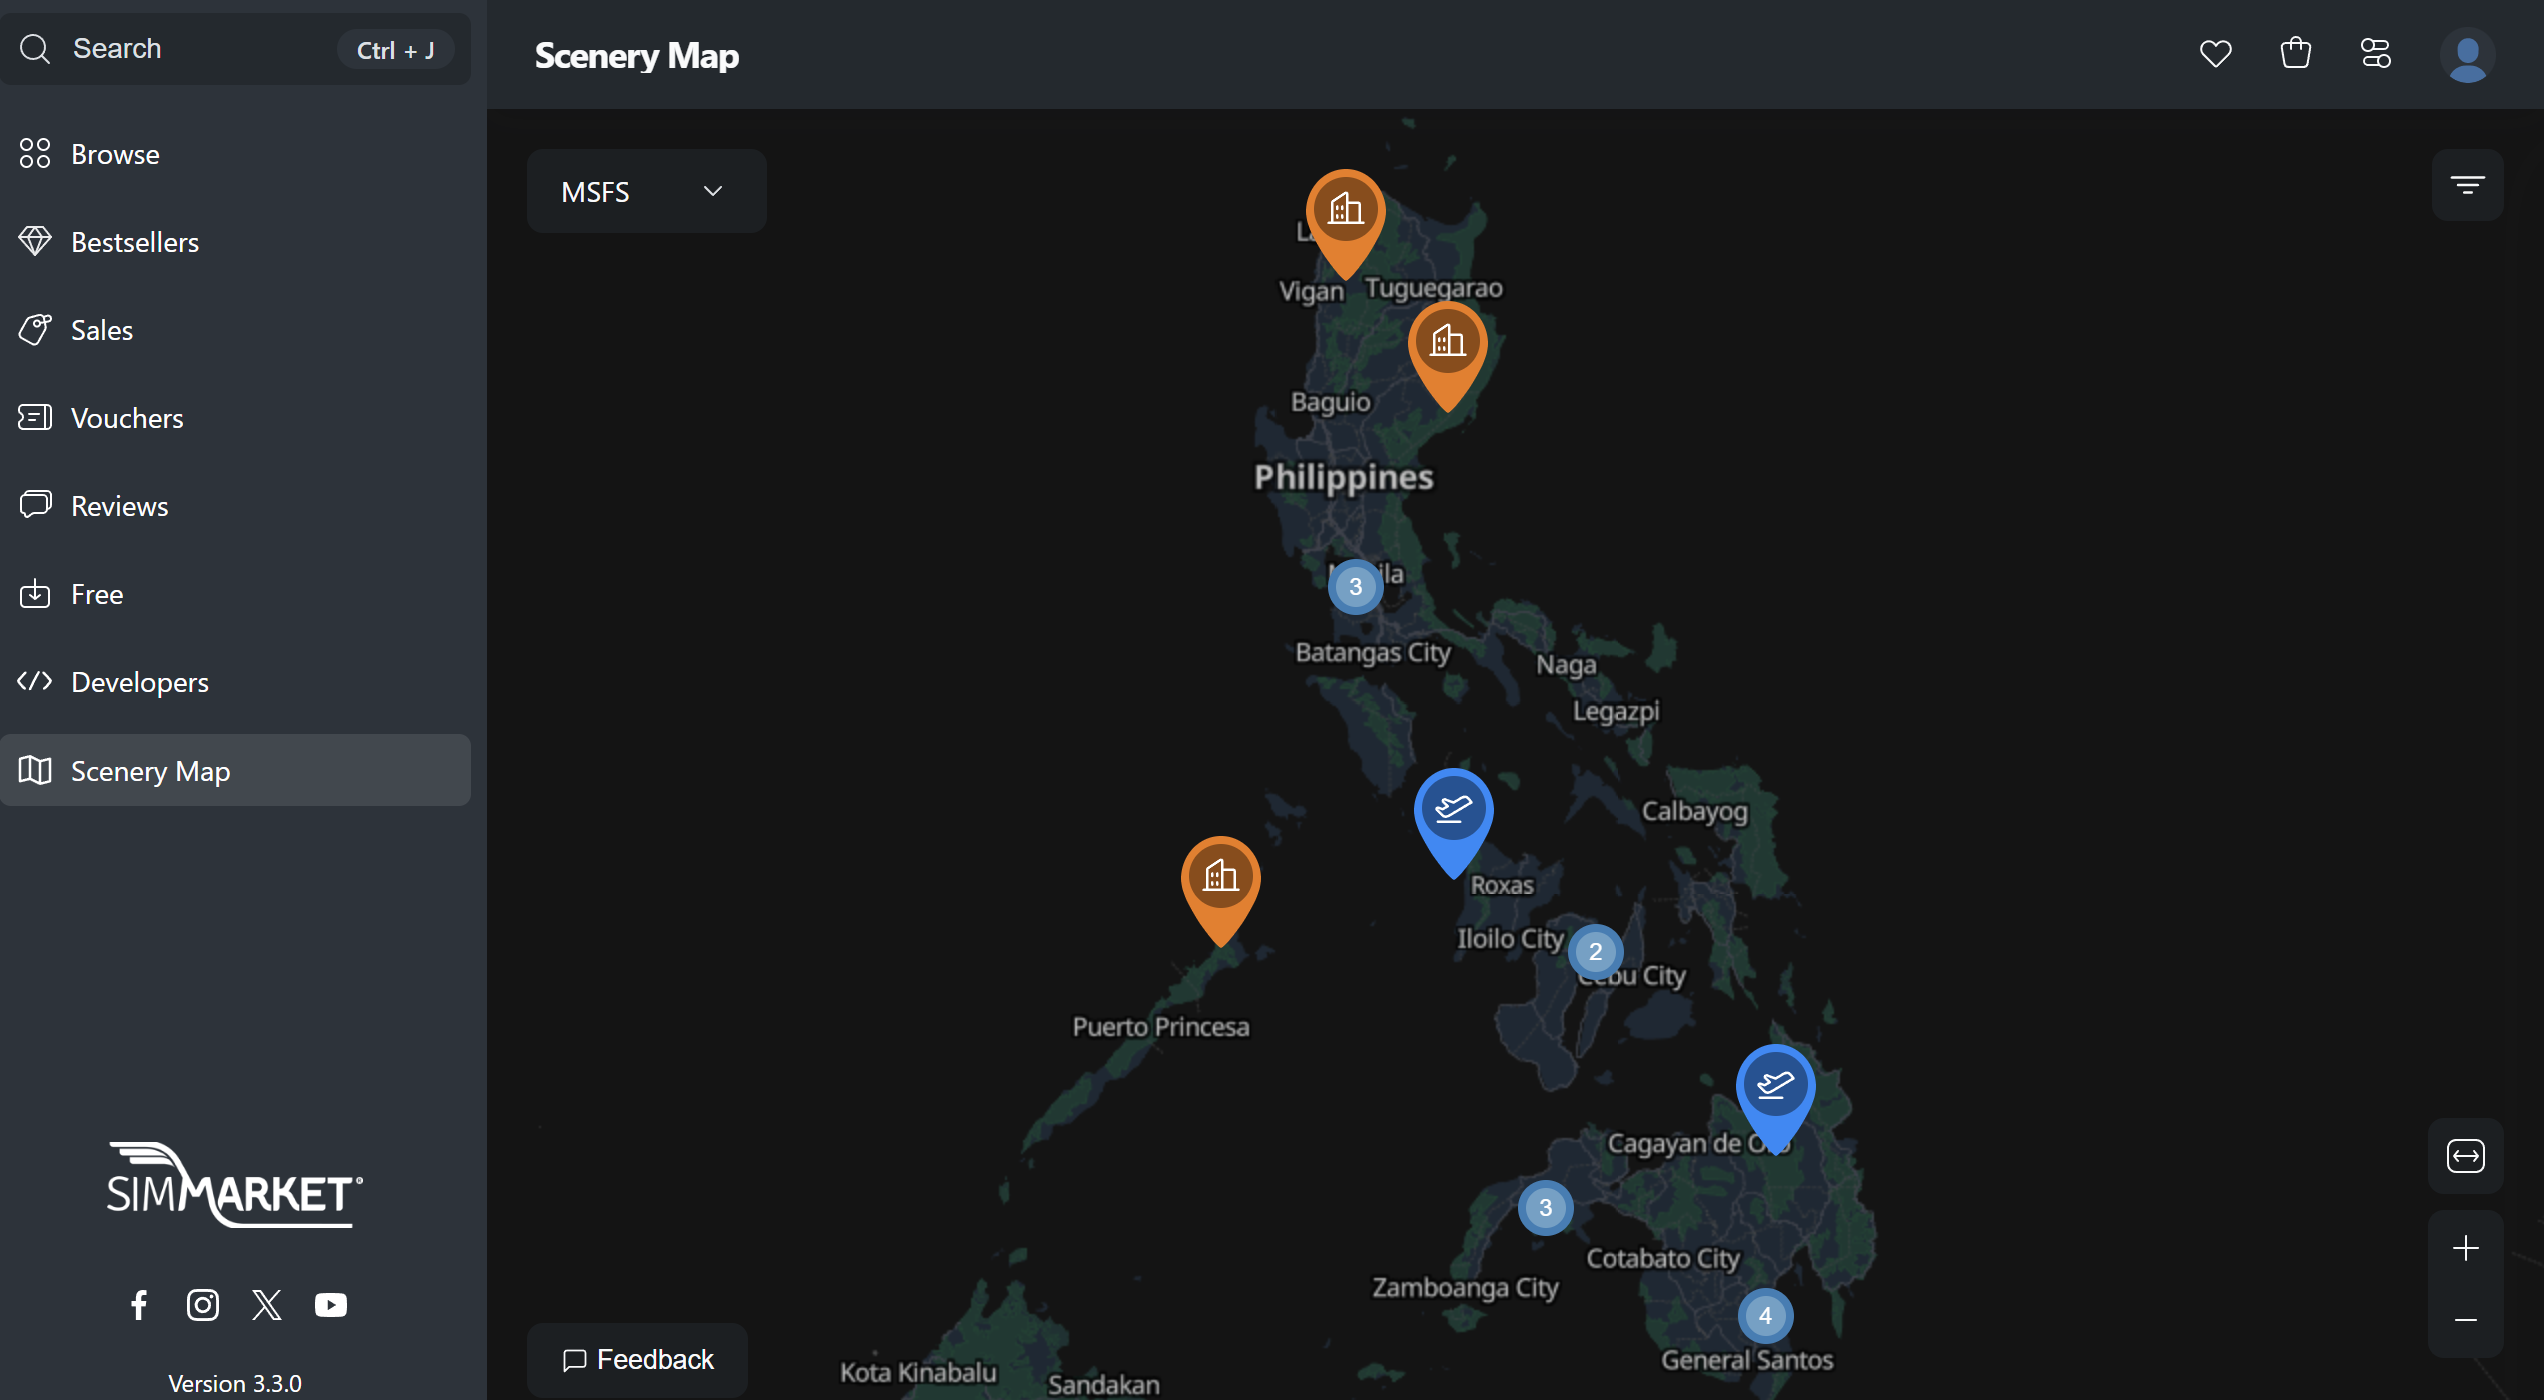Open the settings sliders icon

[x=2375, y=53]
